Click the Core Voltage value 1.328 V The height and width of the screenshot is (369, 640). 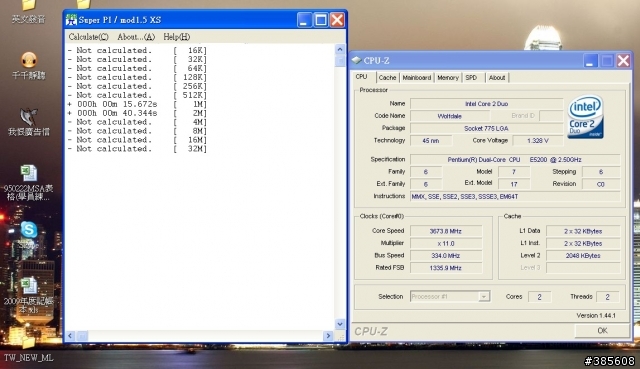(538, 140)
